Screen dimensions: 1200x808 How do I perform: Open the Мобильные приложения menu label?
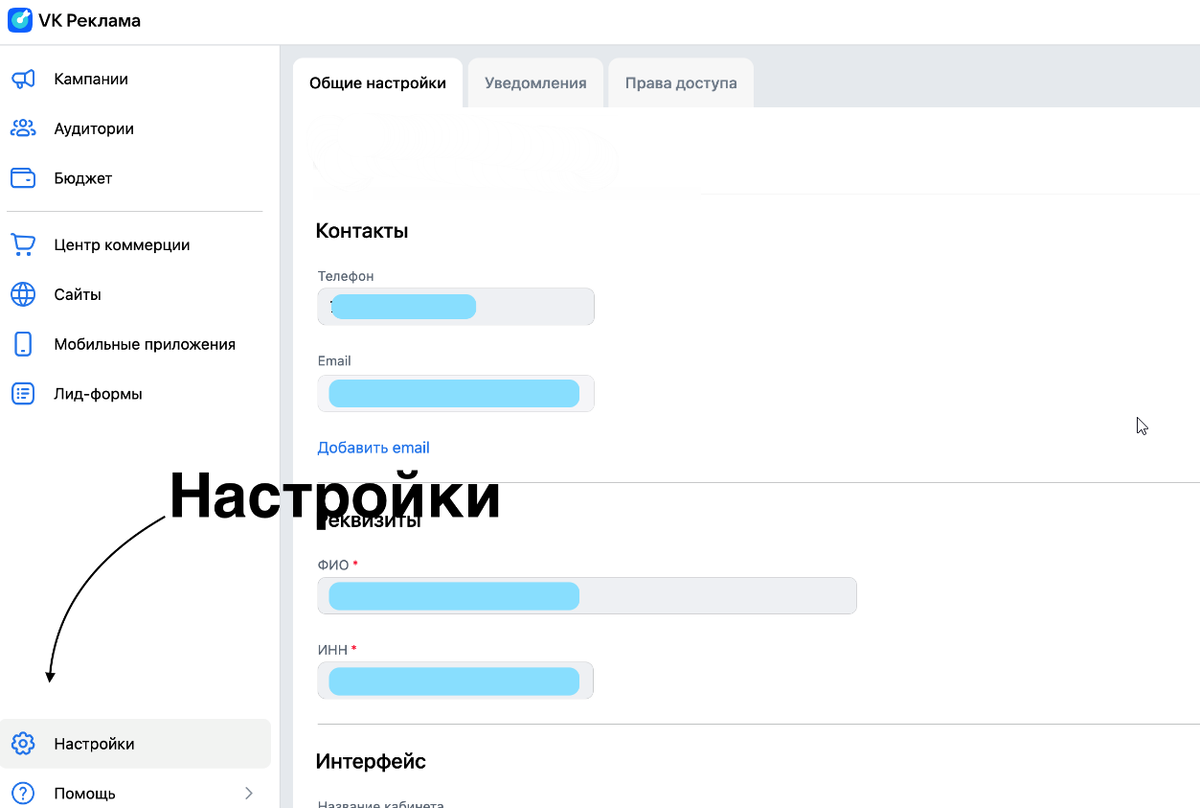(145, 344)
